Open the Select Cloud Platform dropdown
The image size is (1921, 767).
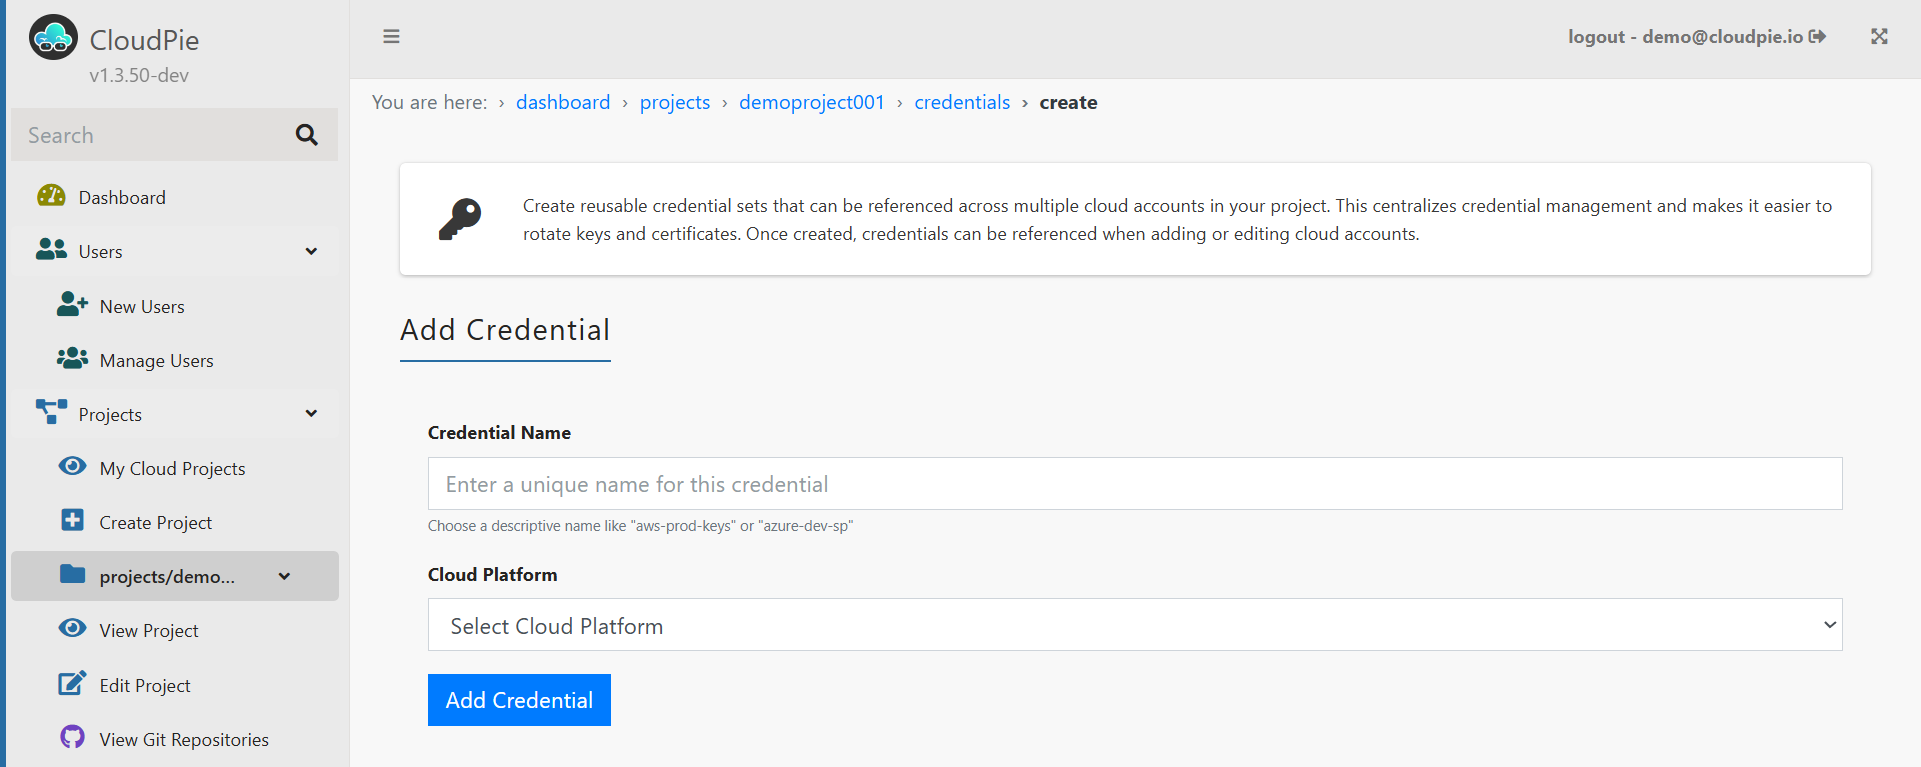[x=1135, y=625]
